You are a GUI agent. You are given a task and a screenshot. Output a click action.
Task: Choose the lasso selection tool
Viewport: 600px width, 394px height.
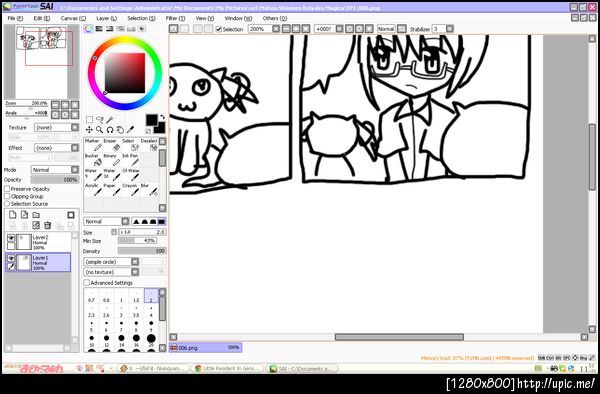pos(99,120)
